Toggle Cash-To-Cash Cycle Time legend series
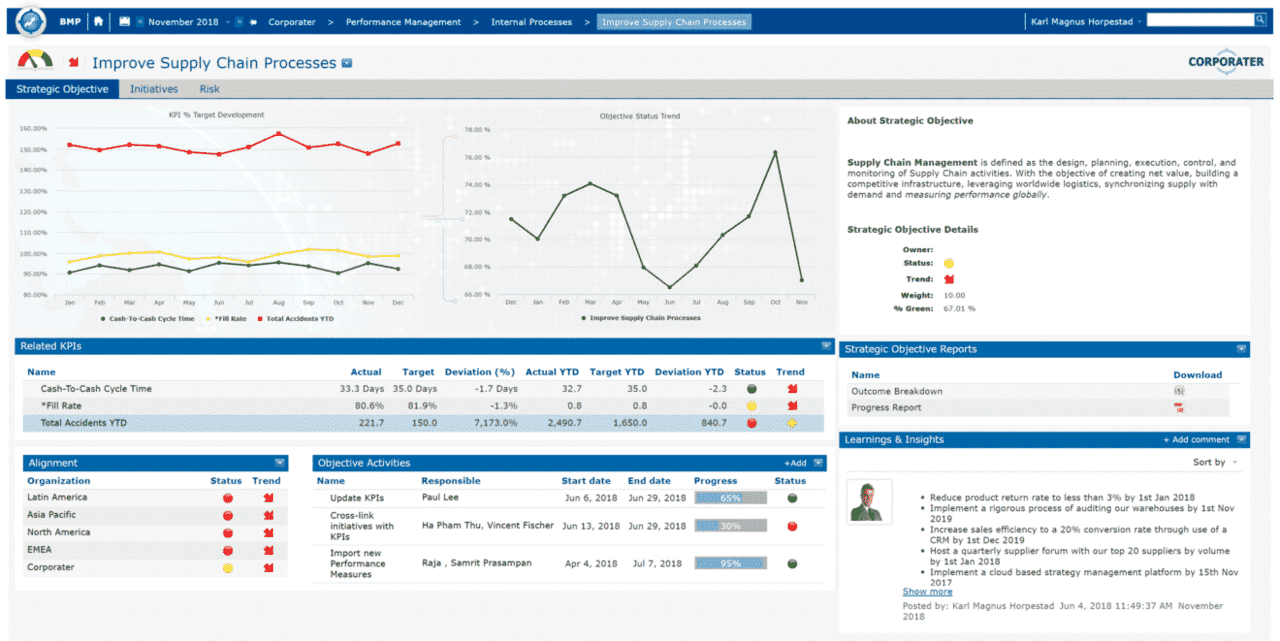Image resolution: width=1280 pixels, height=641 pixels. pos(146,318)
